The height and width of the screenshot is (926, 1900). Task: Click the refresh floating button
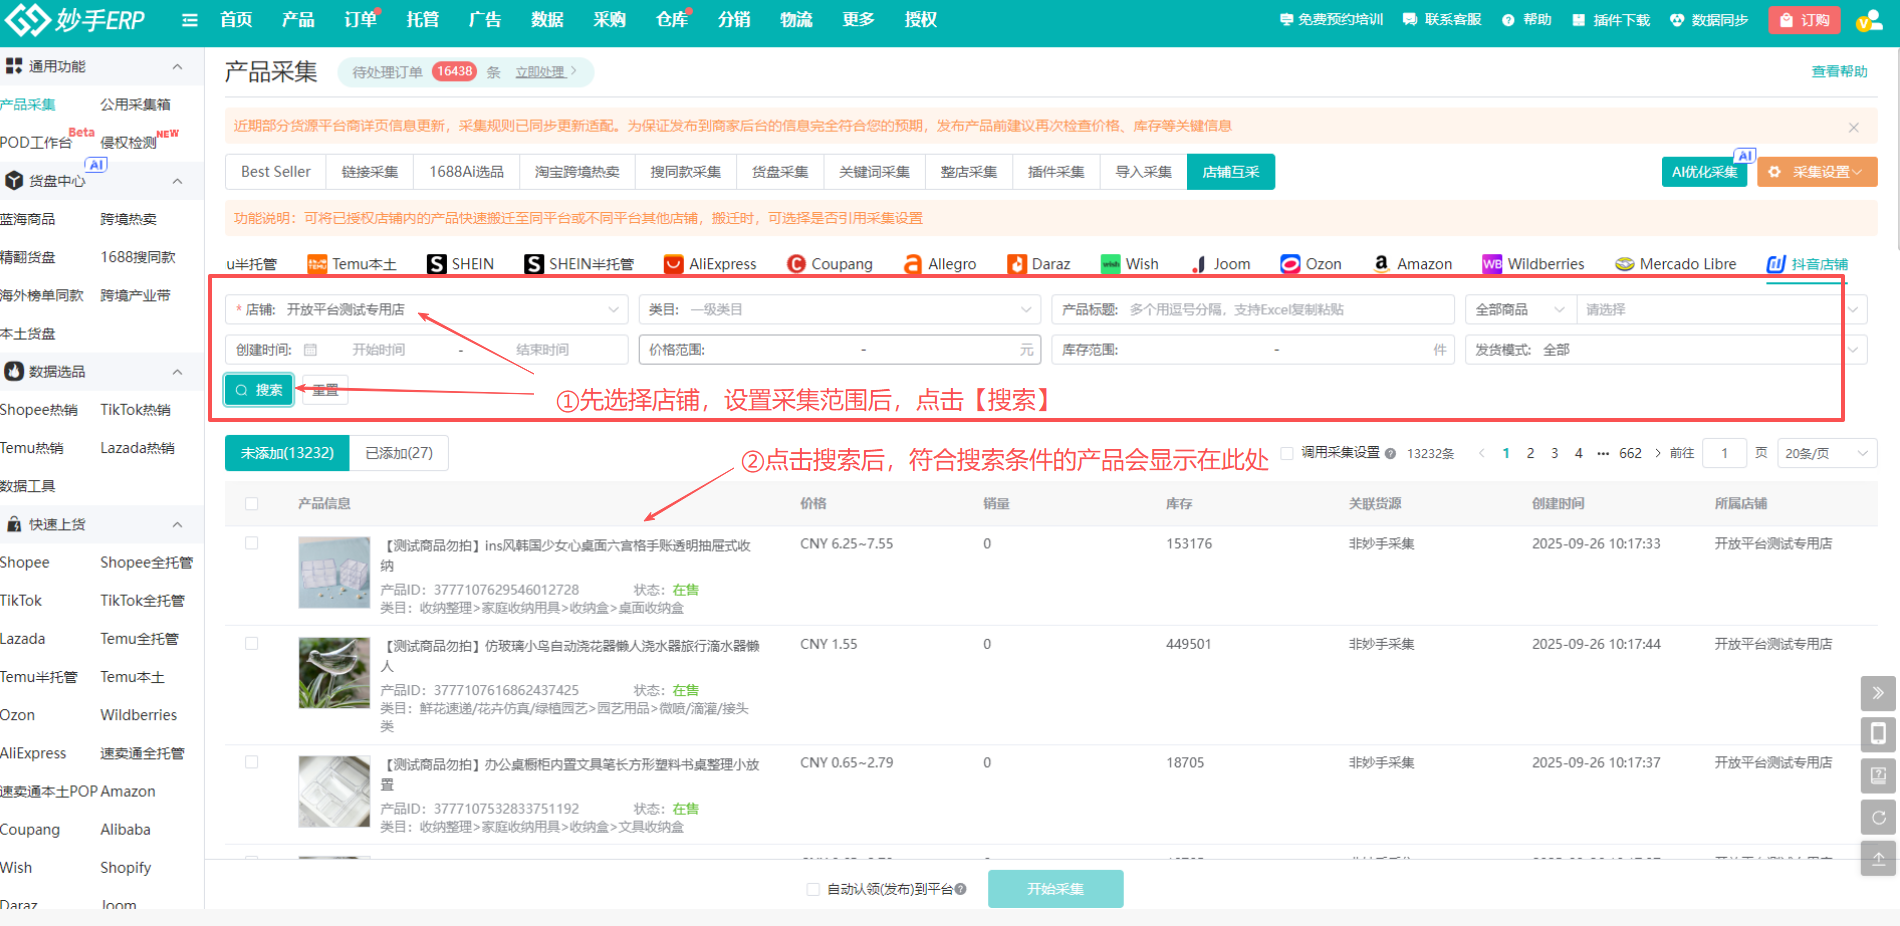click(x=1878, y=817)
